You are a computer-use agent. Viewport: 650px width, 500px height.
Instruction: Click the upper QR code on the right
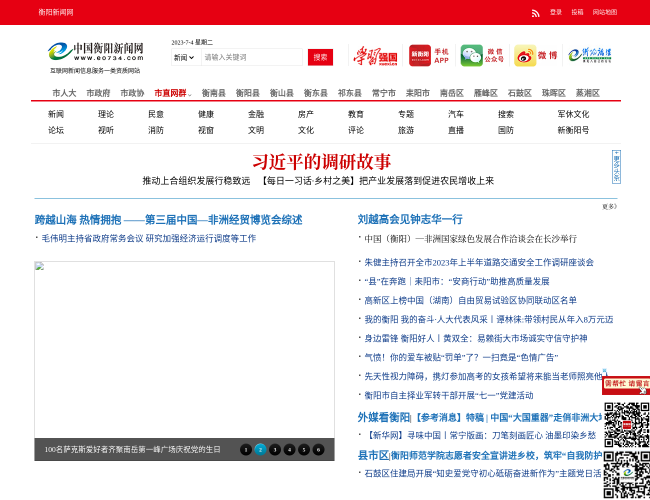click(x=626, y=425)
